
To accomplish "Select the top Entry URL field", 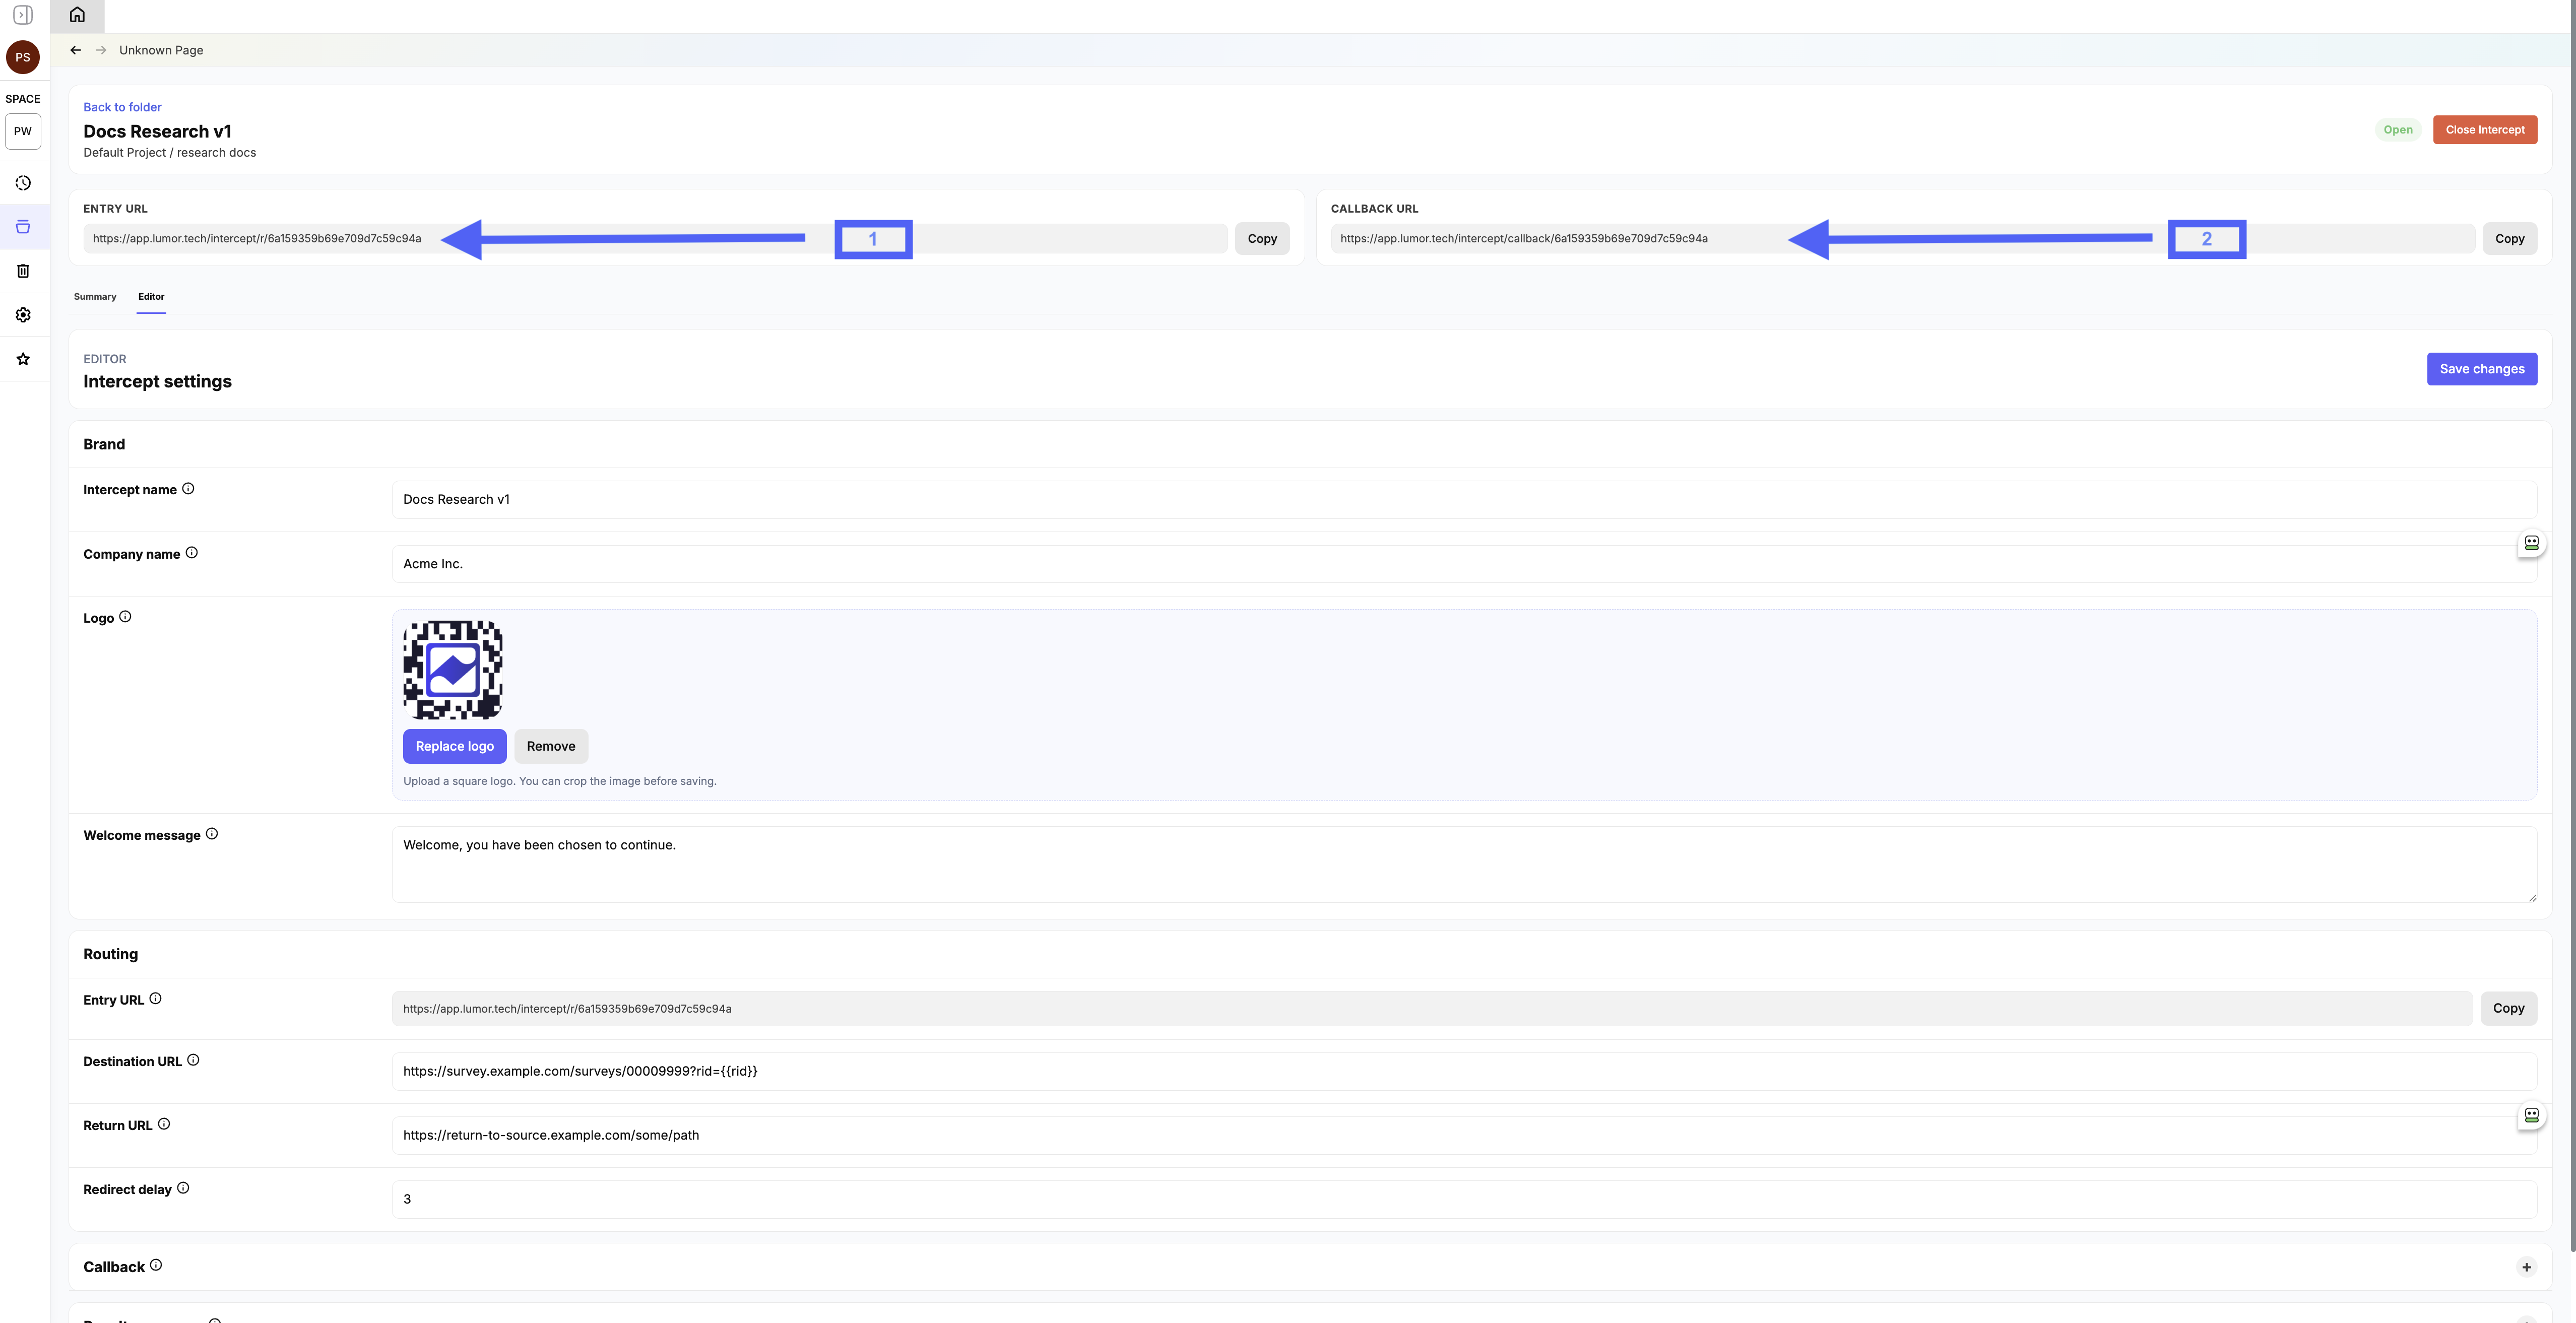I will point(655,239).
